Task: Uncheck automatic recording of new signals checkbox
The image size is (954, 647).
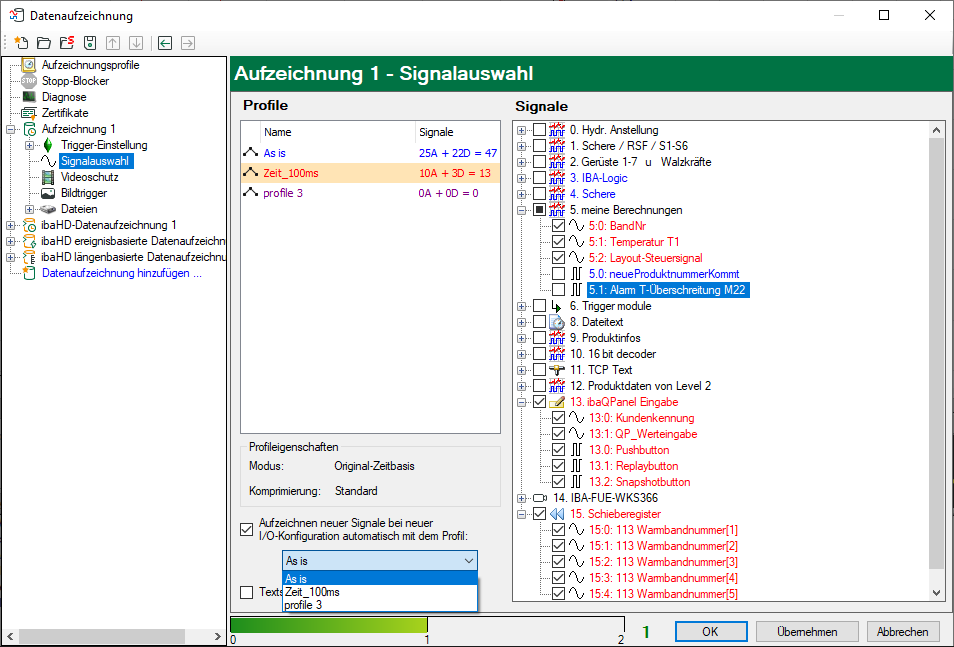Action: point(247,529)
